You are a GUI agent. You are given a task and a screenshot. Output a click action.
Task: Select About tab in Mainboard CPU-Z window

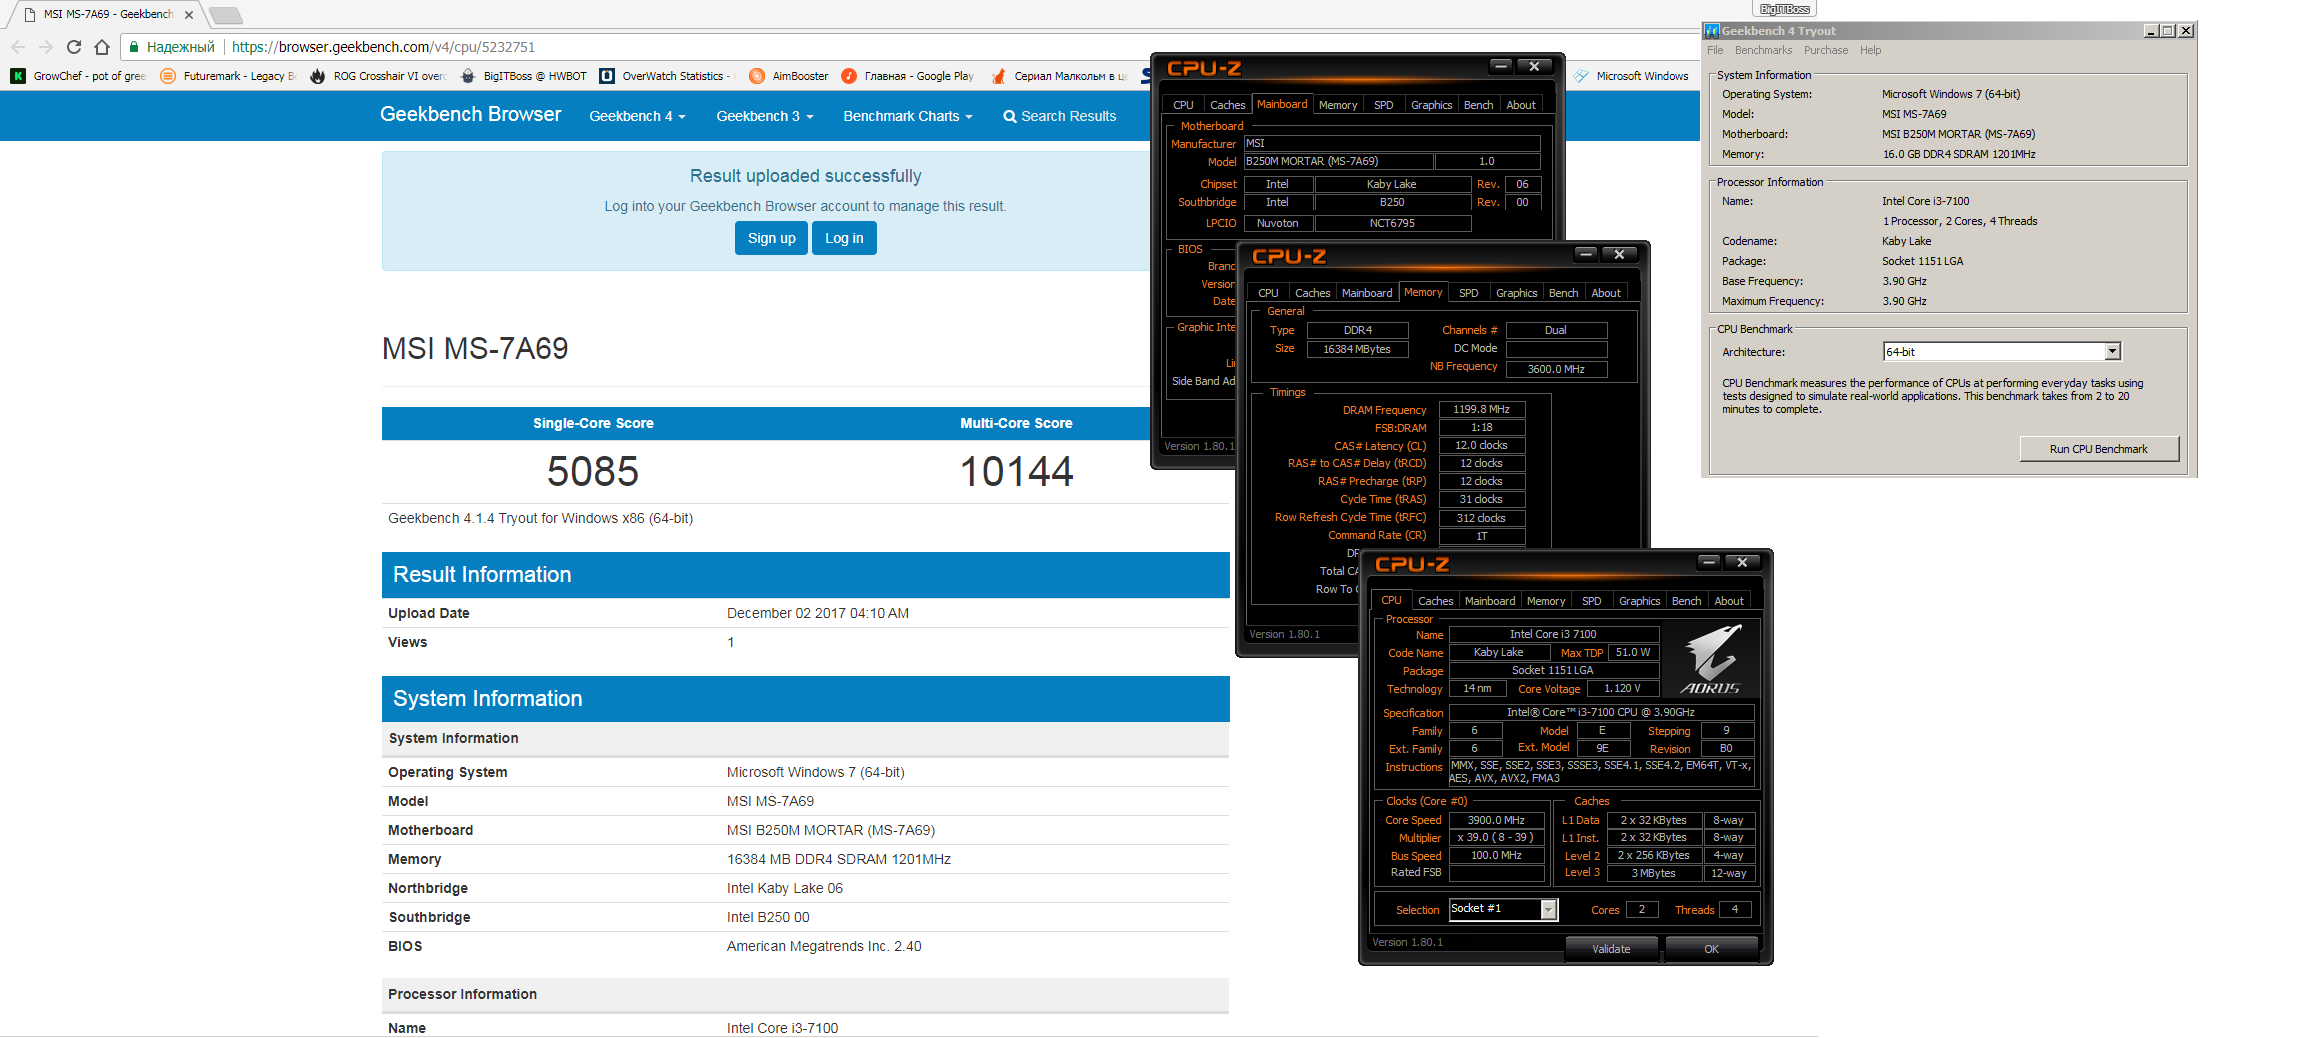coord(1521,105)
